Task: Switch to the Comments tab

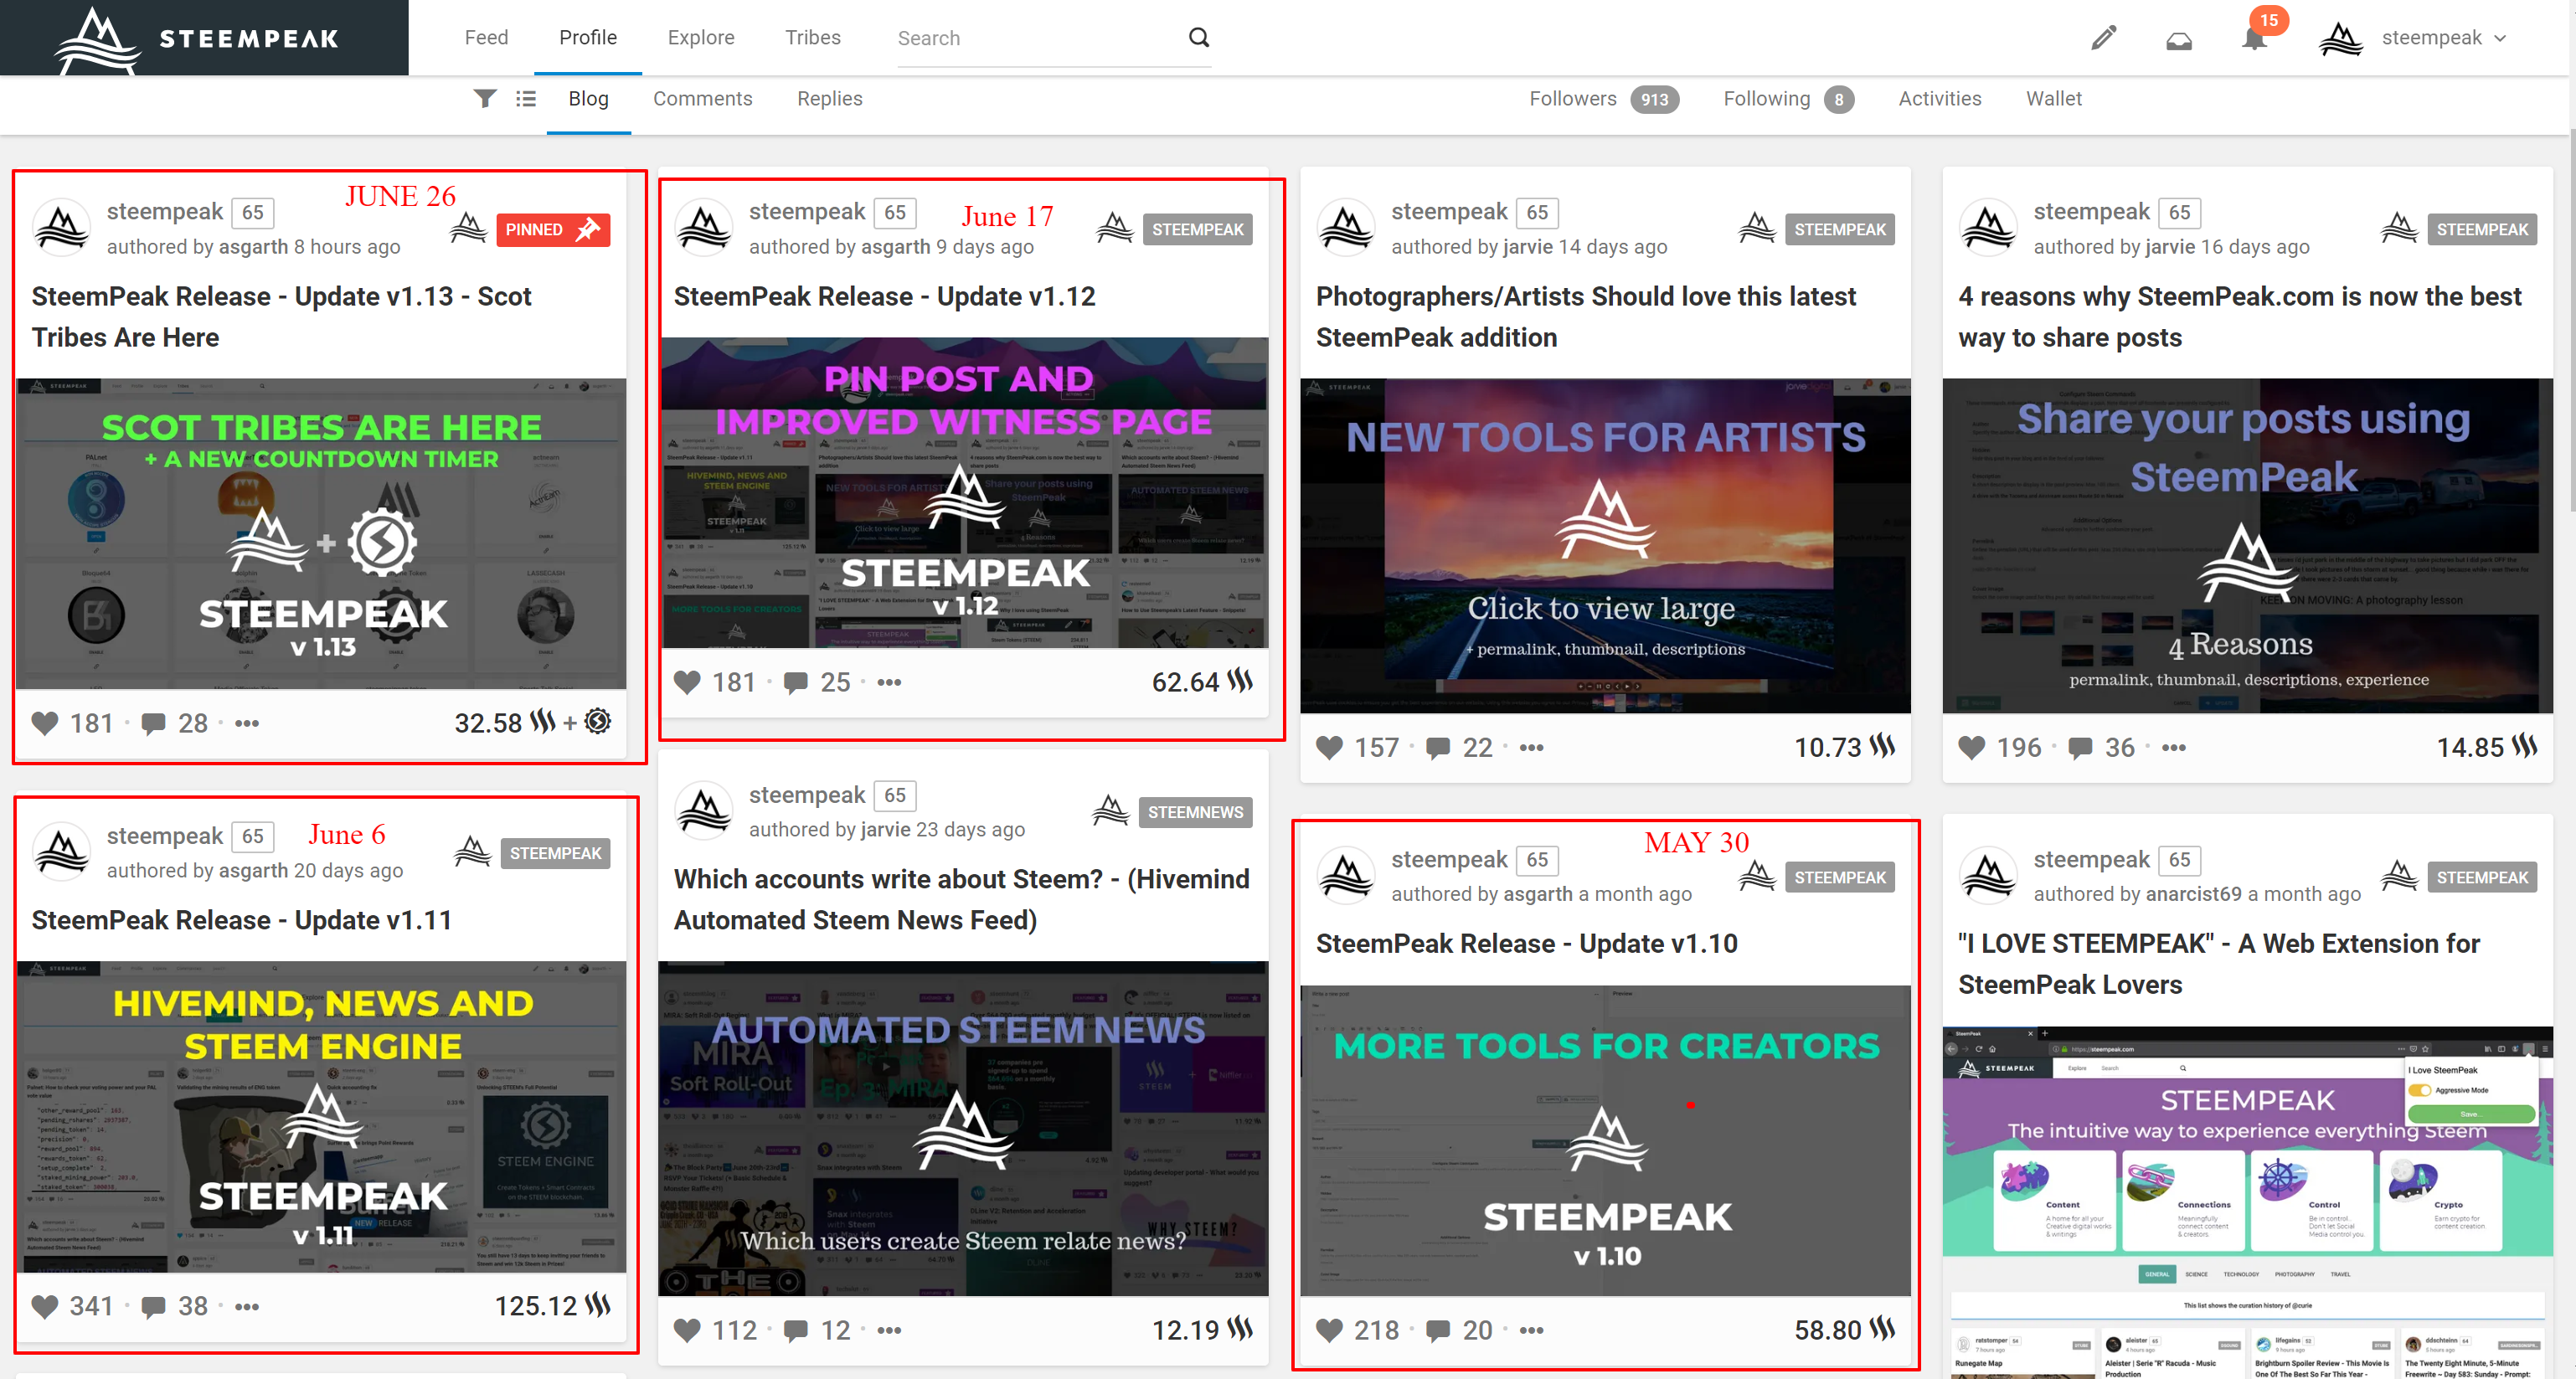Action: 702,98
